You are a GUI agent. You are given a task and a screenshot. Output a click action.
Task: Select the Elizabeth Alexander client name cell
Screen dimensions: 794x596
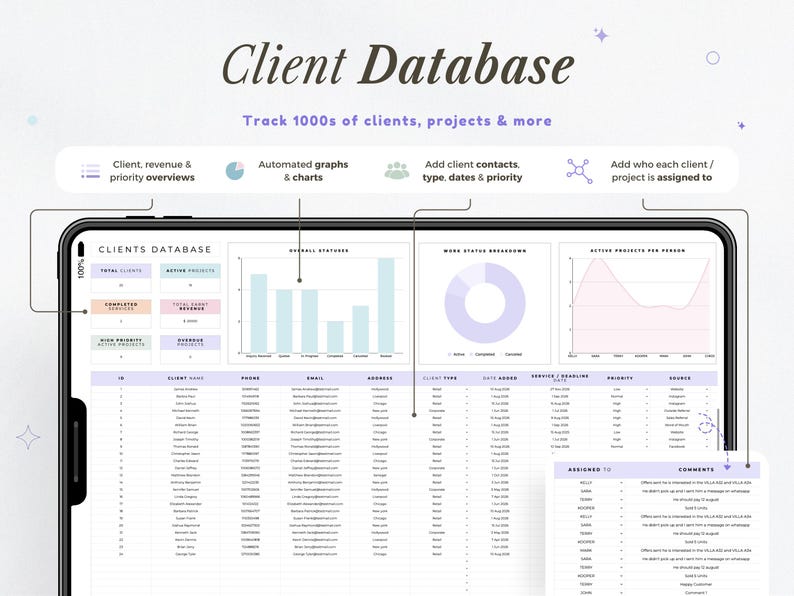tap(186, 504)
